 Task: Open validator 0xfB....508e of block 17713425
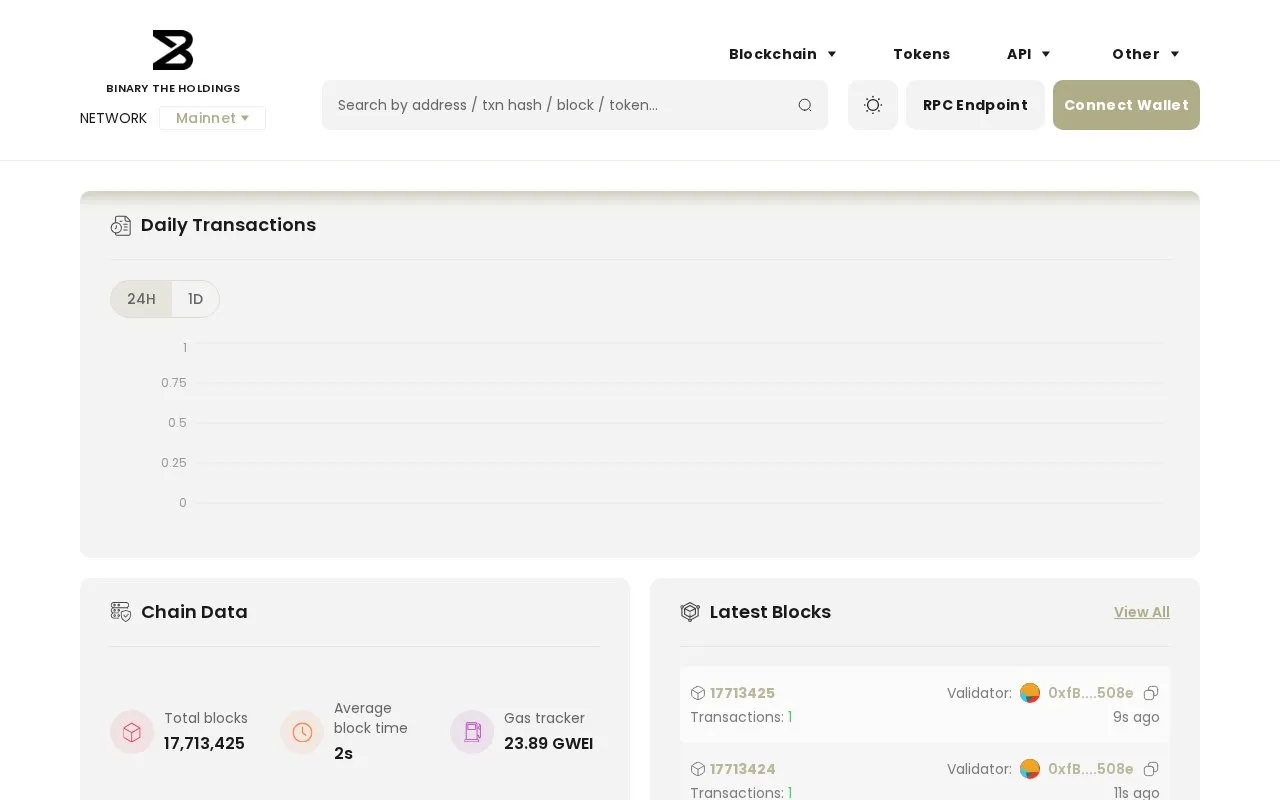pos(1091,693)
